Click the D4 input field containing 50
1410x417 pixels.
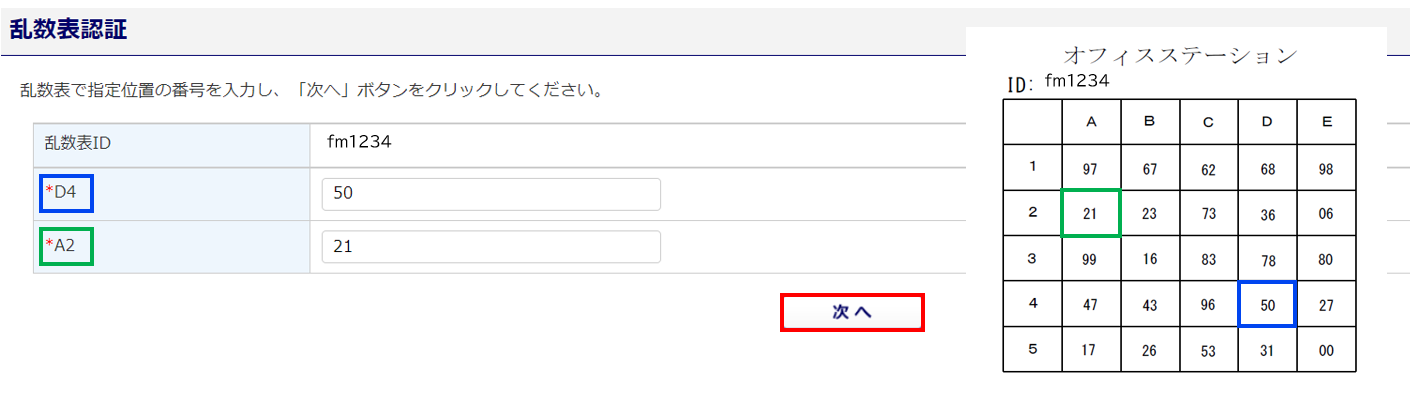click(x=490, y=194)
